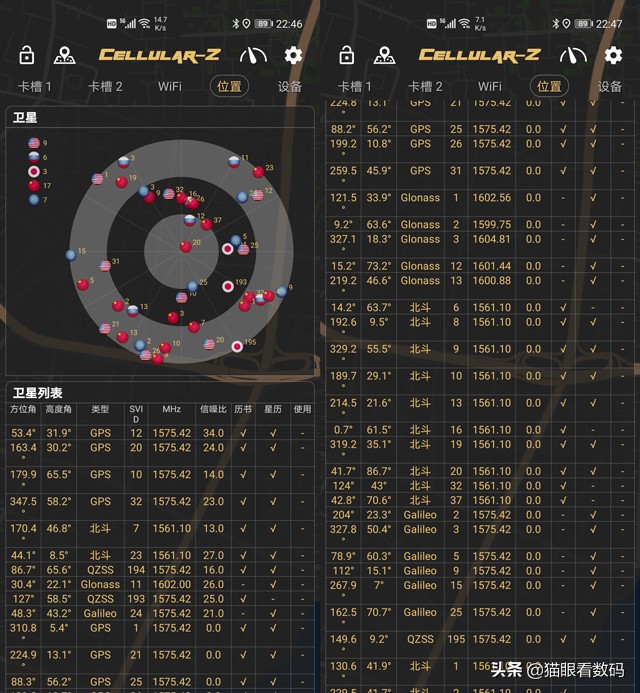Tap satellite marker 195 in sky plot
Image resolution: width=640 pixels, height=693 pixels.
point(237,347)
